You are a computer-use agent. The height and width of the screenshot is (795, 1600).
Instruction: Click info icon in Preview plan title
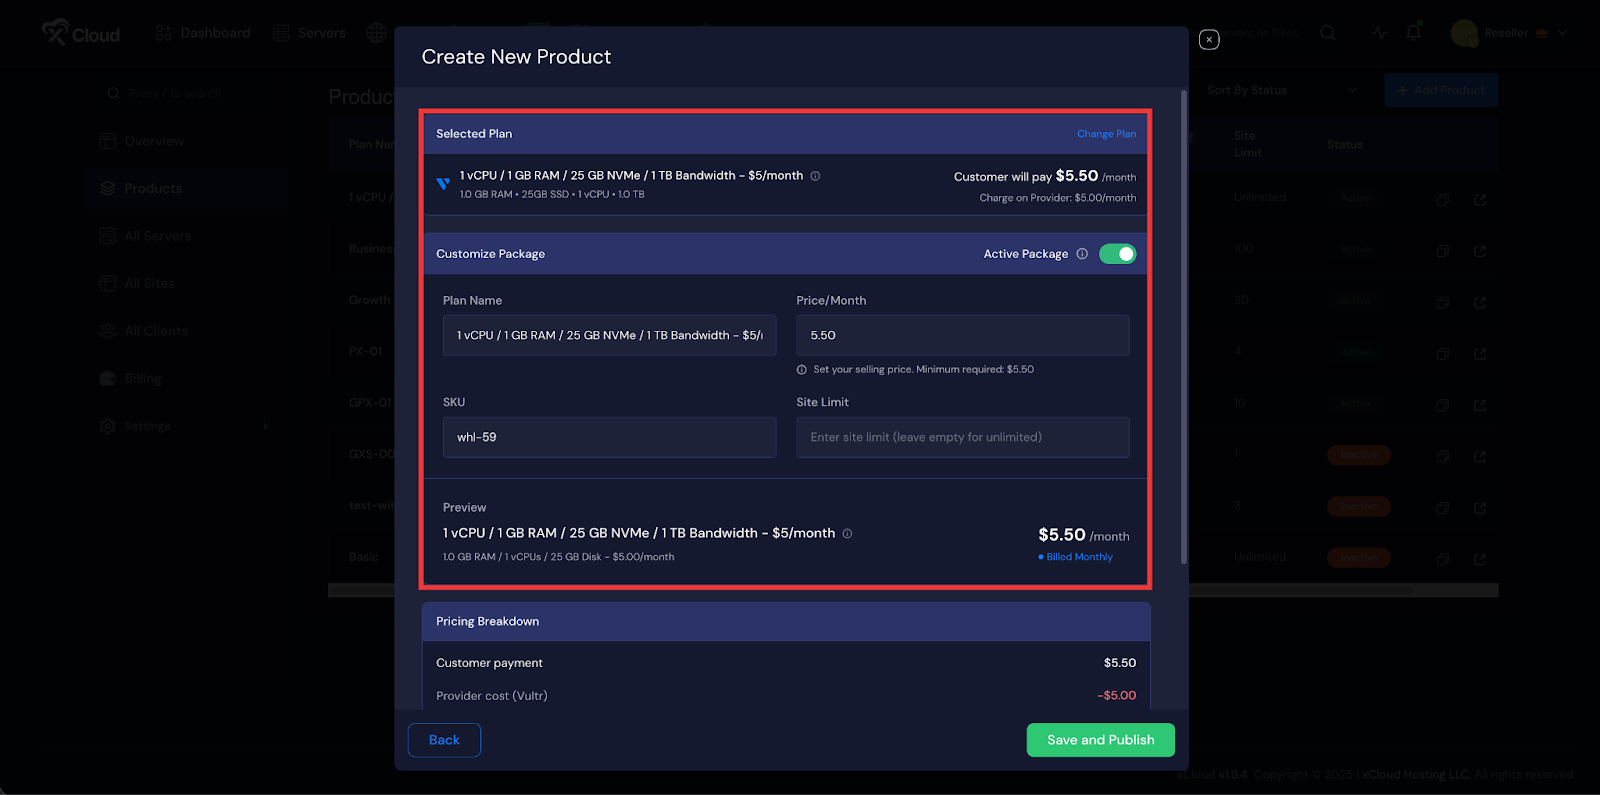click(x=847, y=534)
